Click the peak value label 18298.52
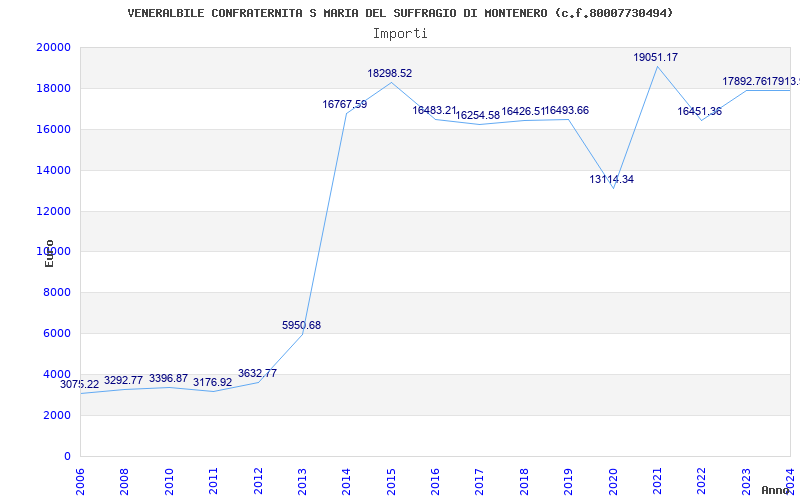This screenshot has width=800, height=500. [x=390, y=73]
